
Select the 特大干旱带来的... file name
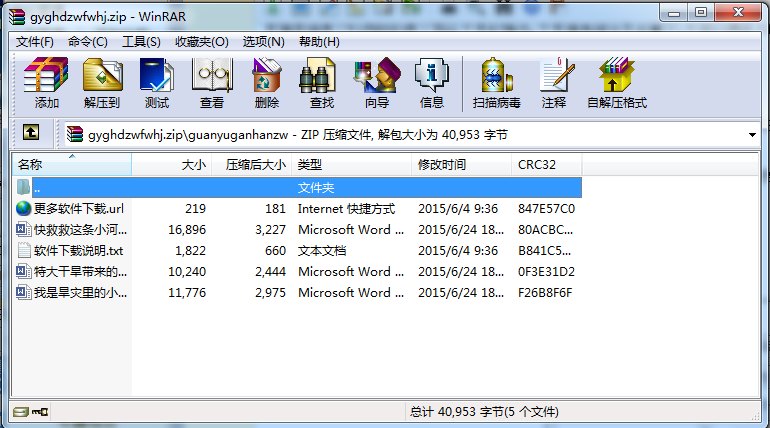pos(80,271)
